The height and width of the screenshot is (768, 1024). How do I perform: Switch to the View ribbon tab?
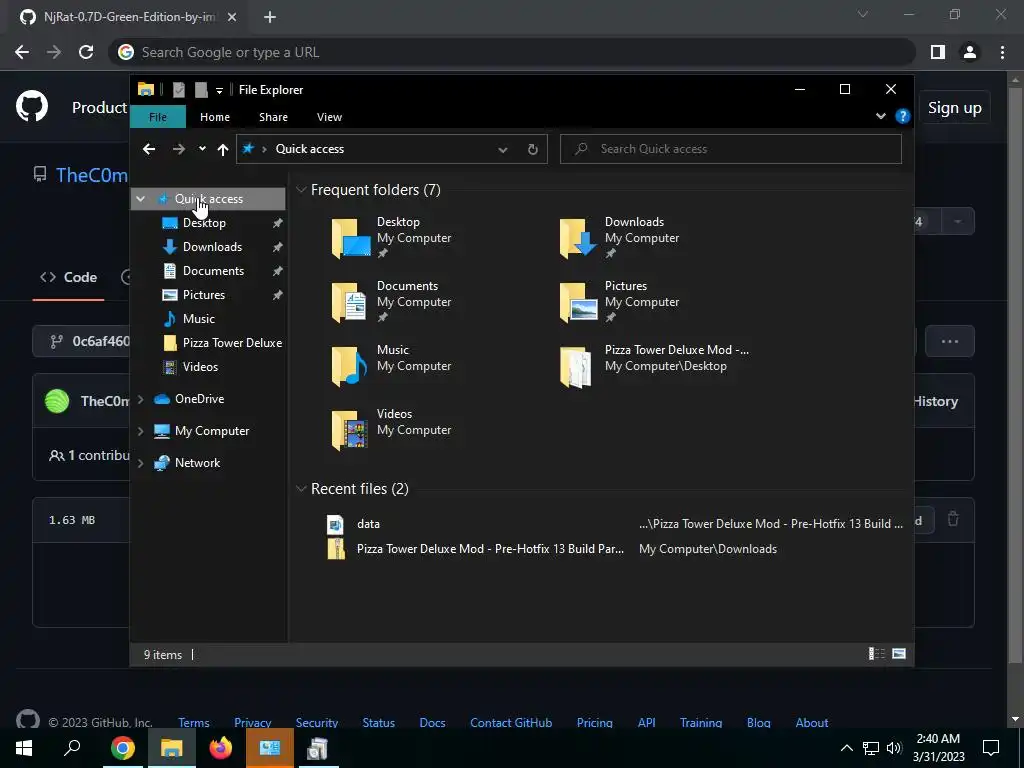[x=329, y=117]
